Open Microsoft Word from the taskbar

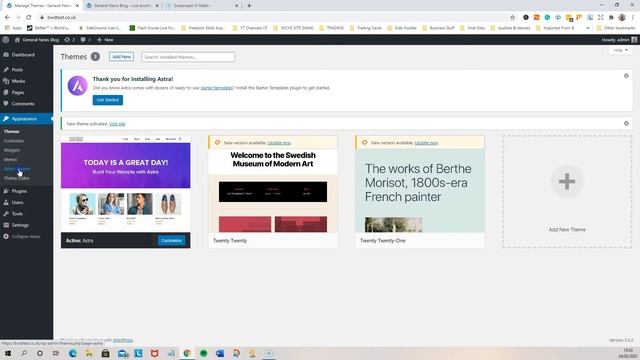(220, 353)
